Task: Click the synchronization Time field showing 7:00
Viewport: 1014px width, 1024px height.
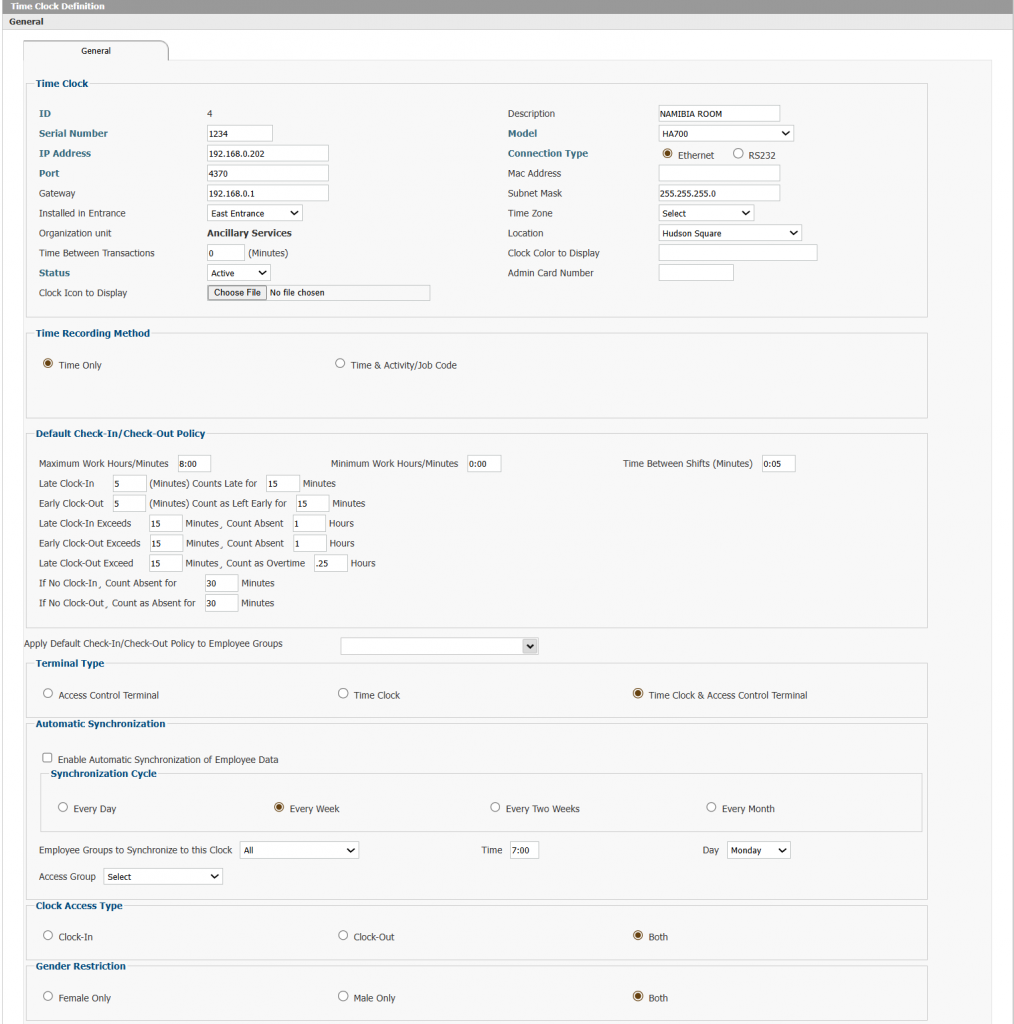Action: (x=524, y=850)
